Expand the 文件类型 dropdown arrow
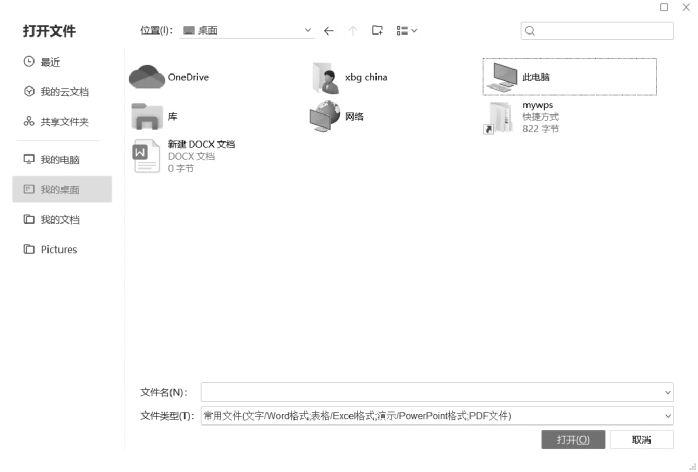The height and width of the screenshot is (472, 698). pyautogui.click(x=667, y=416)
